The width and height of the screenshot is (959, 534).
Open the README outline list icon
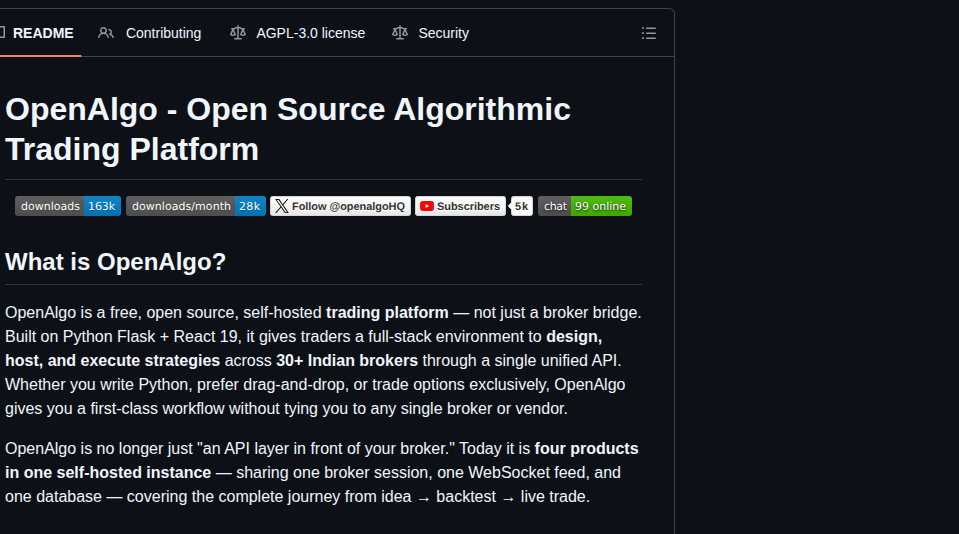coord(649,33)
